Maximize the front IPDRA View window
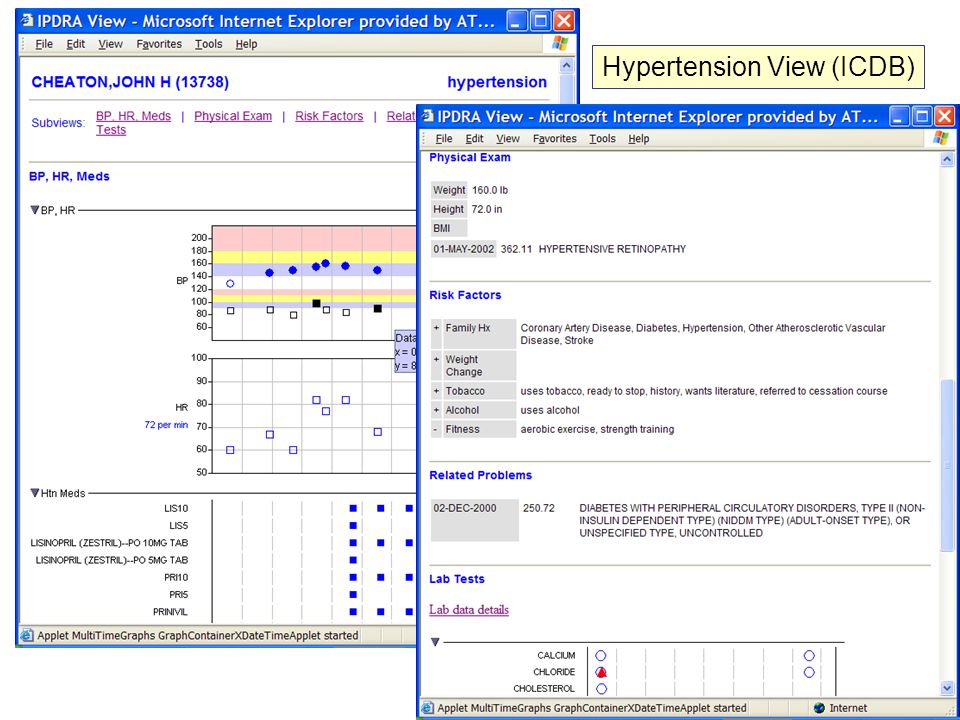 tap(921, 116)
